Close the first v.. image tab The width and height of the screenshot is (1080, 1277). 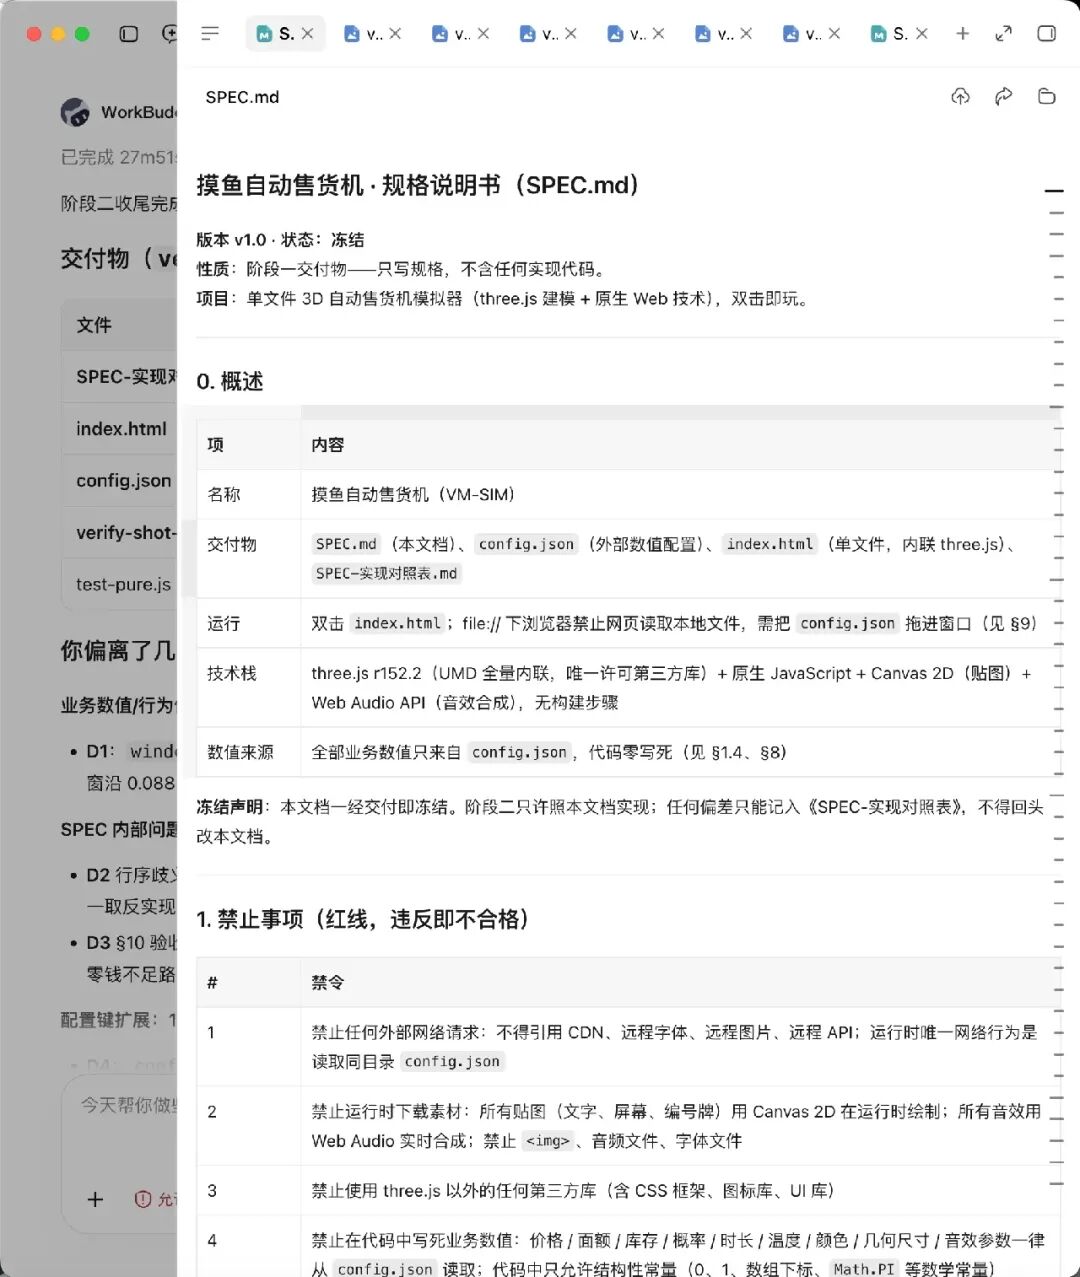[395, 34]
